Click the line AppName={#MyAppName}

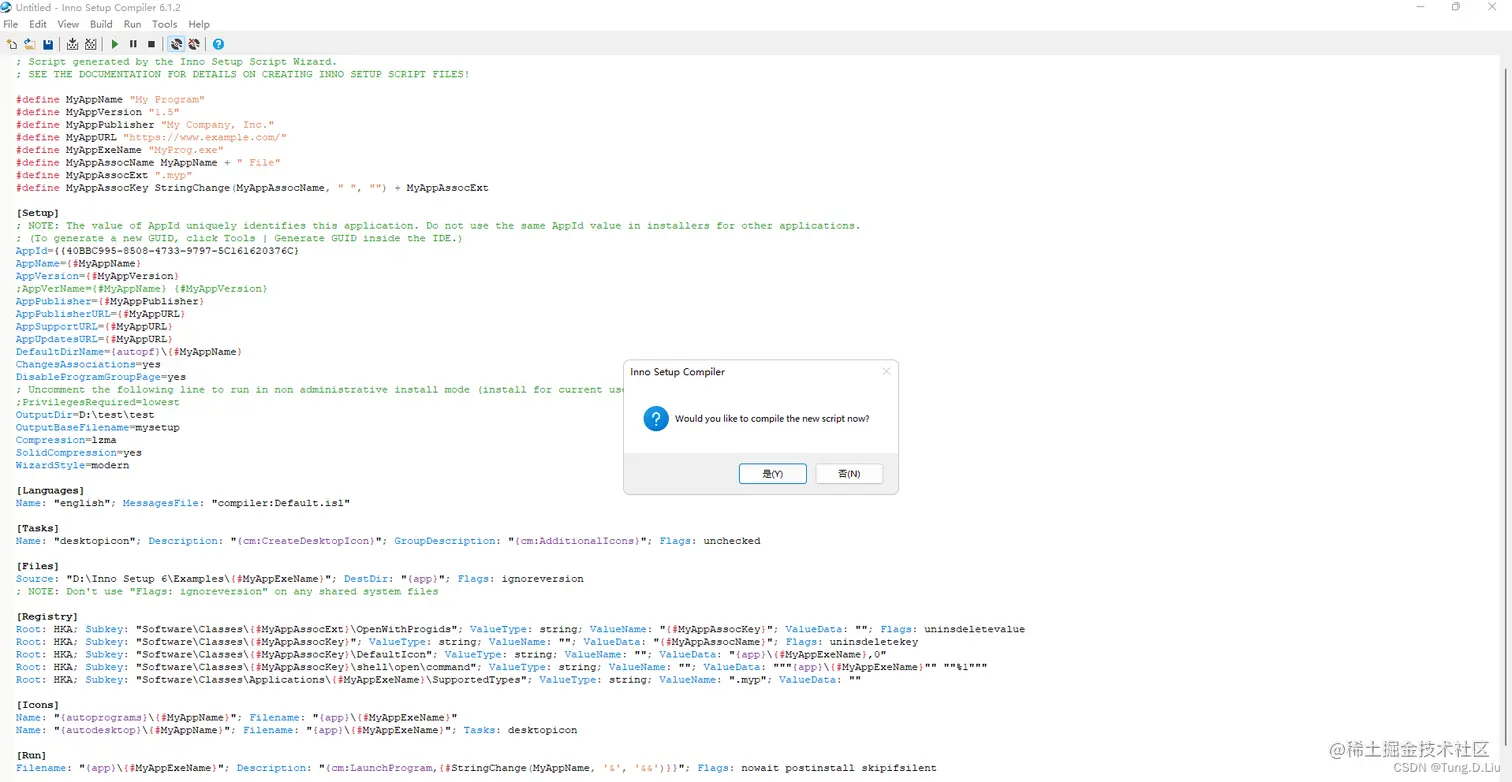tap(79, 263)
